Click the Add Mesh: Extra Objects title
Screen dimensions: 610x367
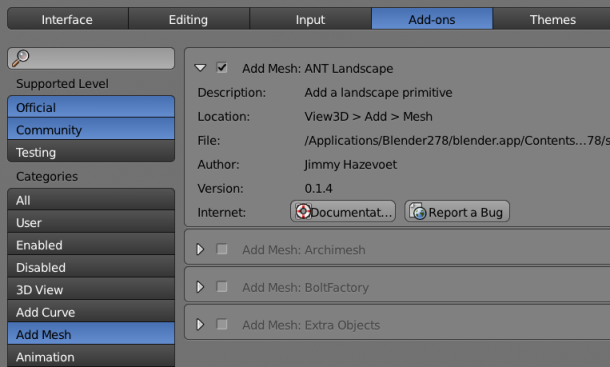tap(311, 325)
